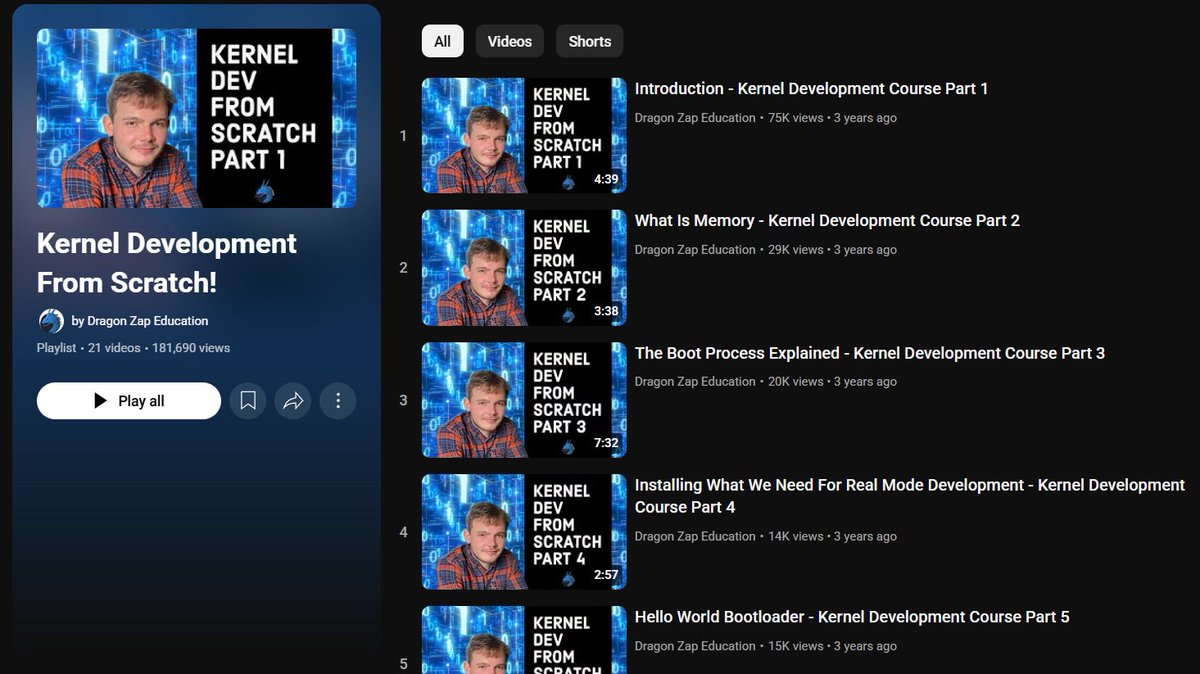Play all videos in the playlist
The height and width of the screenshot is (674, 1200).
pos(129,401)
